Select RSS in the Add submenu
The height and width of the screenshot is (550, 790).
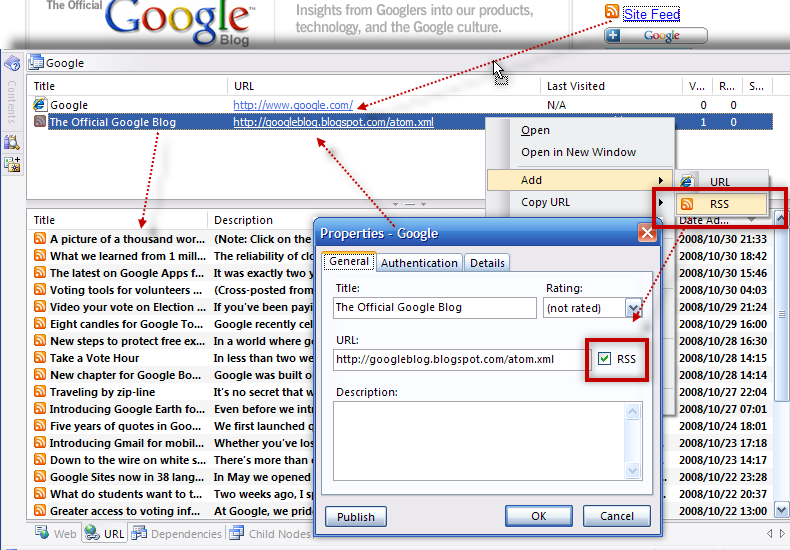[721, 203]
